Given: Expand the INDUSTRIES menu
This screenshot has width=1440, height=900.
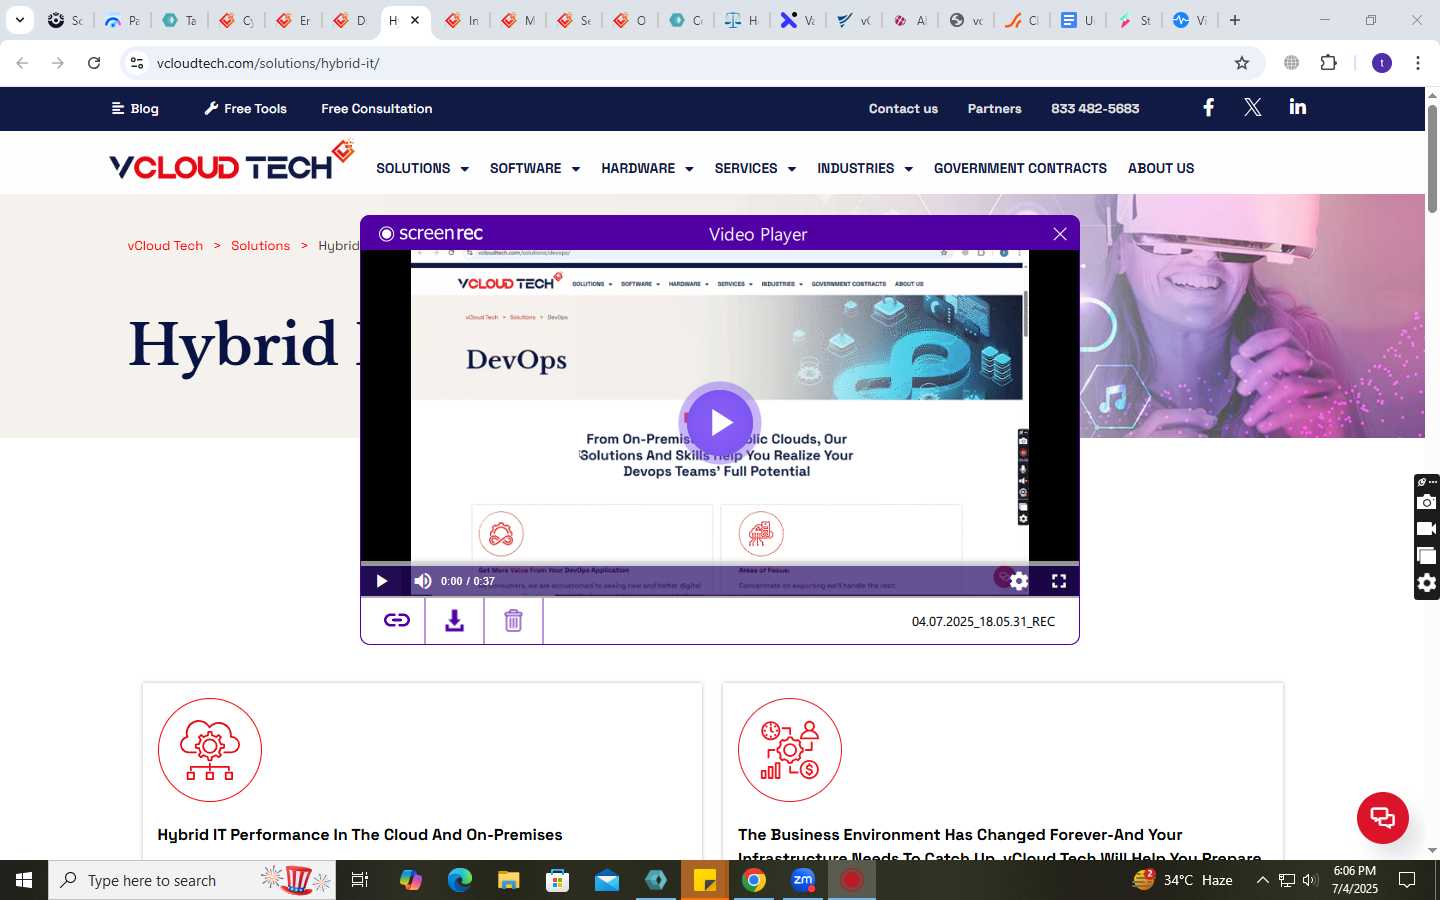Looking at the screenshot, I should [865, 168].
